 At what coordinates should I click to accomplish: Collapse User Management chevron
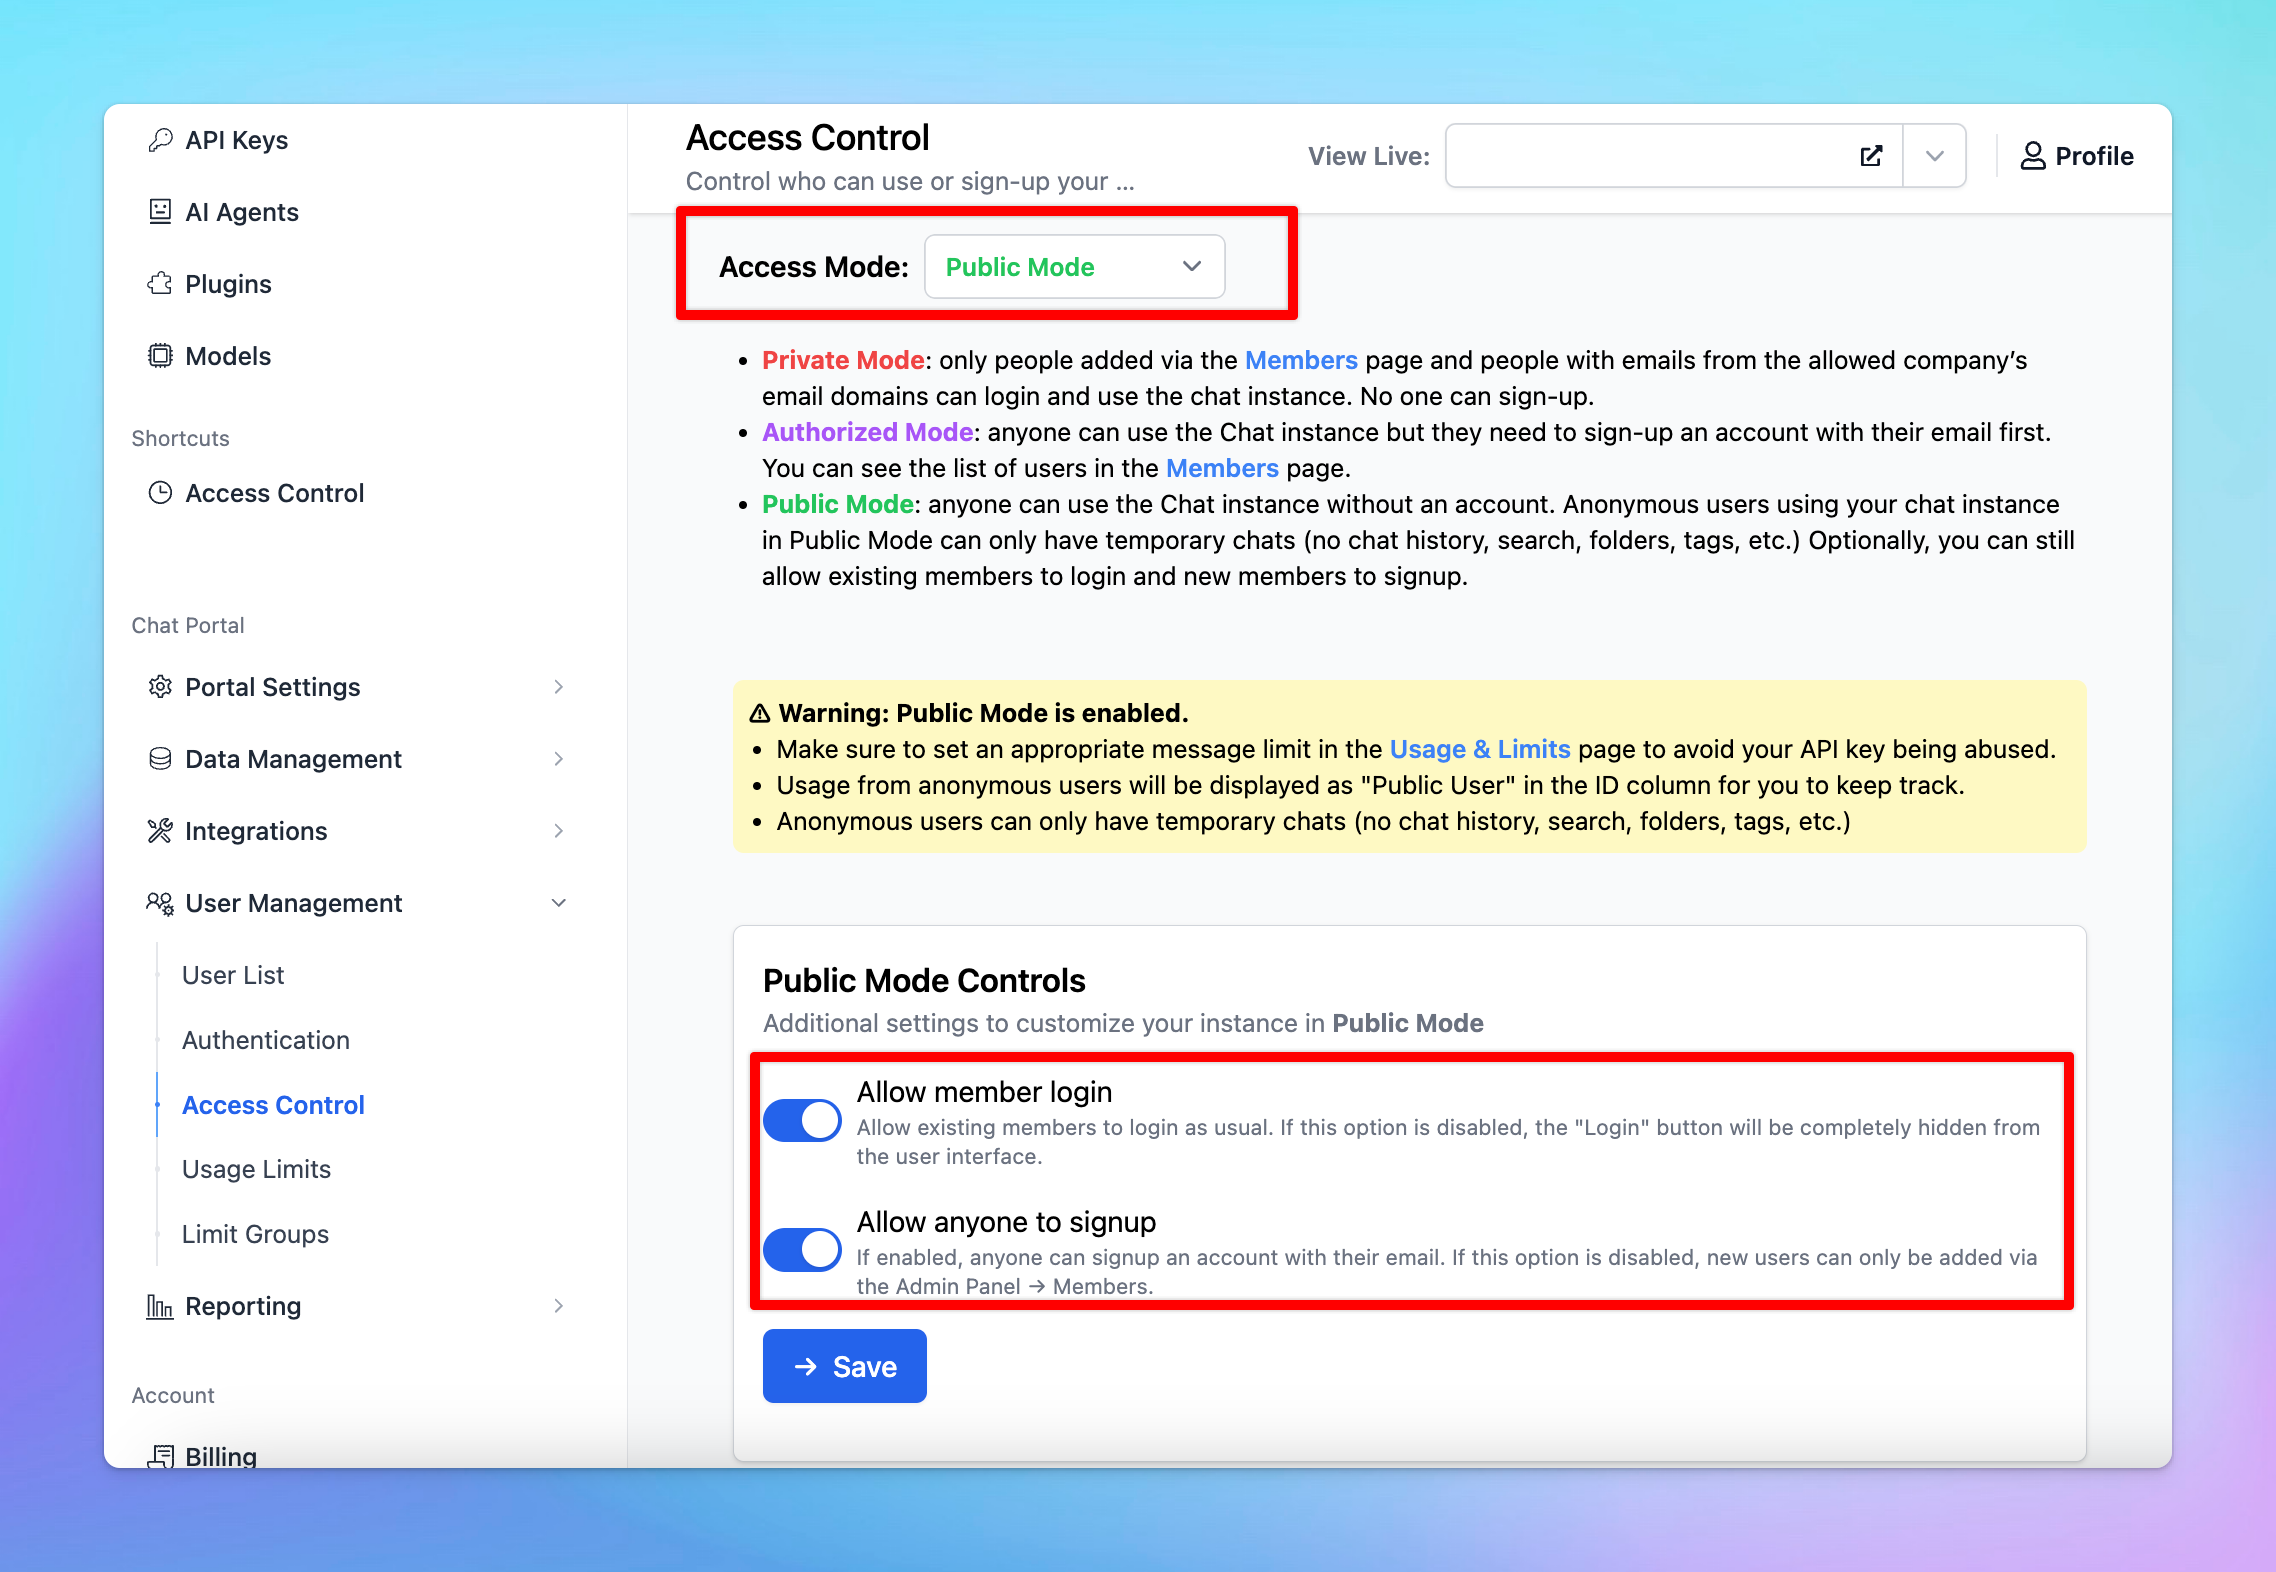click(559, 903)
